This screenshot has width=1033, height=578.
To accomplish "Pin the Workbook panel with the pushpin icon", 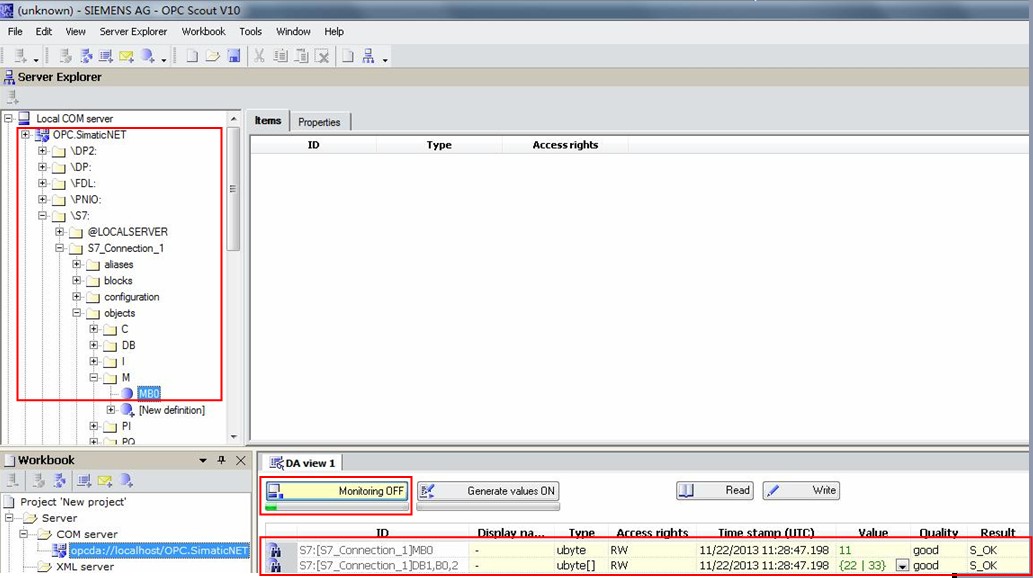I will click(x=221, y=460).
